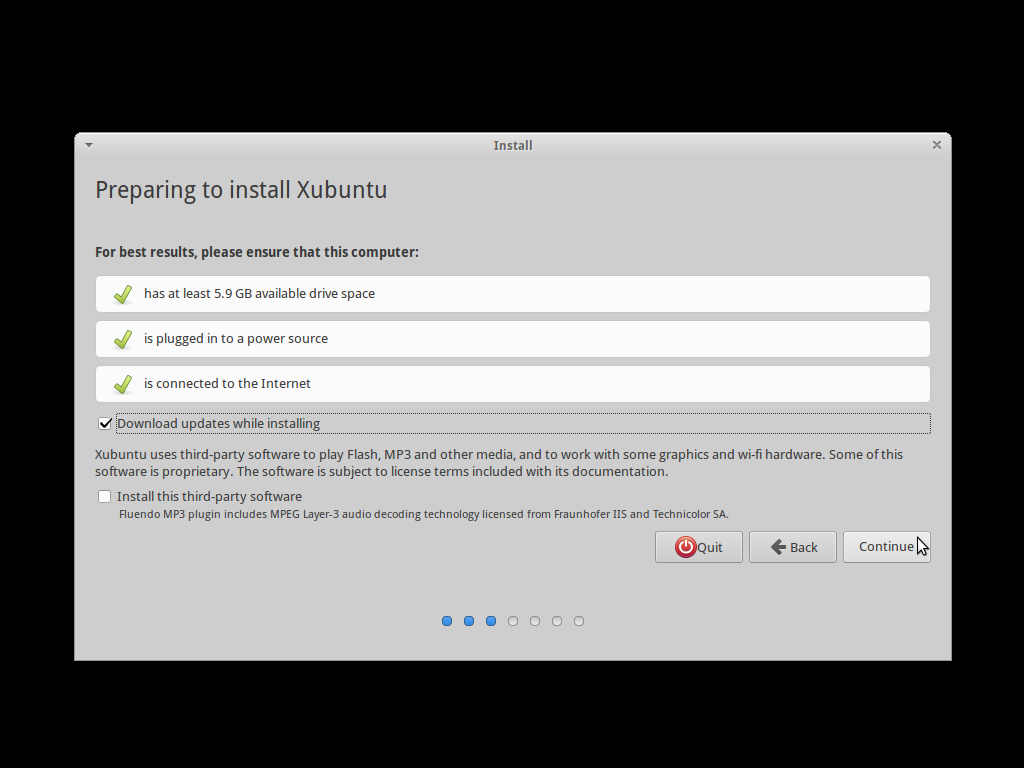Close the Install window
The image size is (1024, 768).
tap(936, 145)
